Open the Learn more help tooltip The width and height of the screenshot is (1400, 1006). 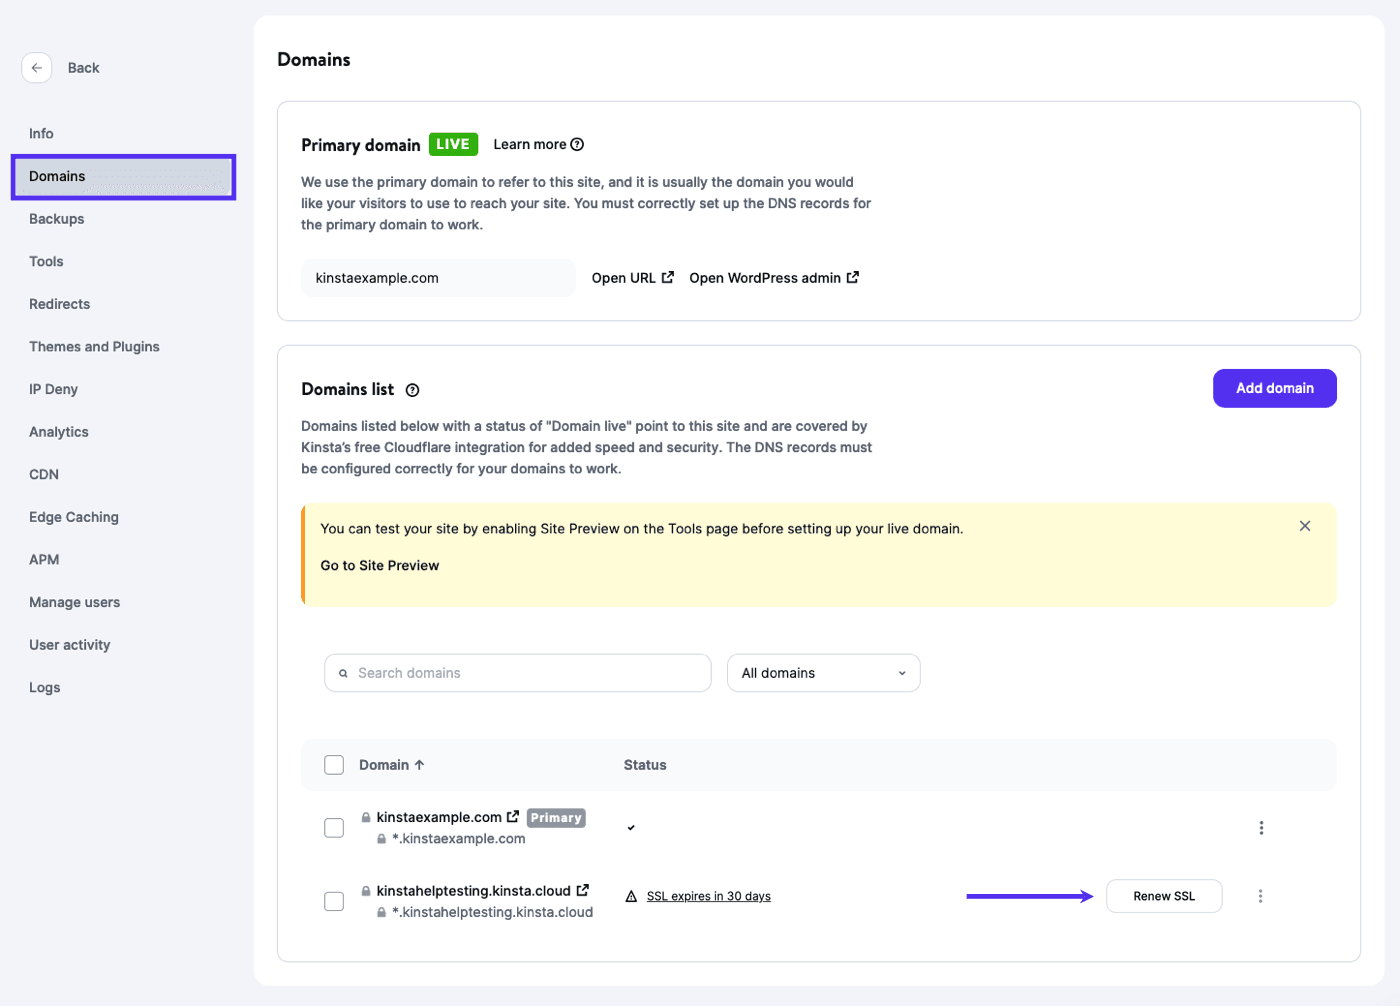tap(577, 143)
